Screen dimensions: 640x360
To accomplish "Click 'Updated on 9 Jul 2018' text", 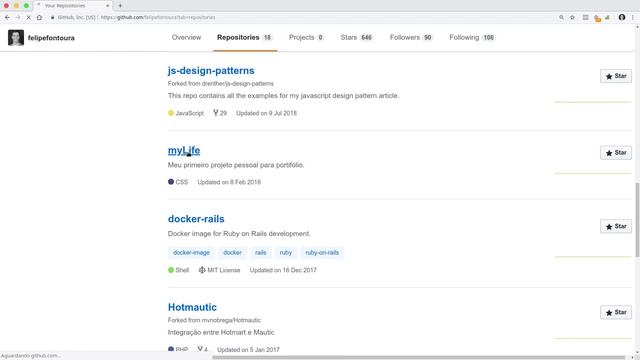I will [x=266, y=113].
